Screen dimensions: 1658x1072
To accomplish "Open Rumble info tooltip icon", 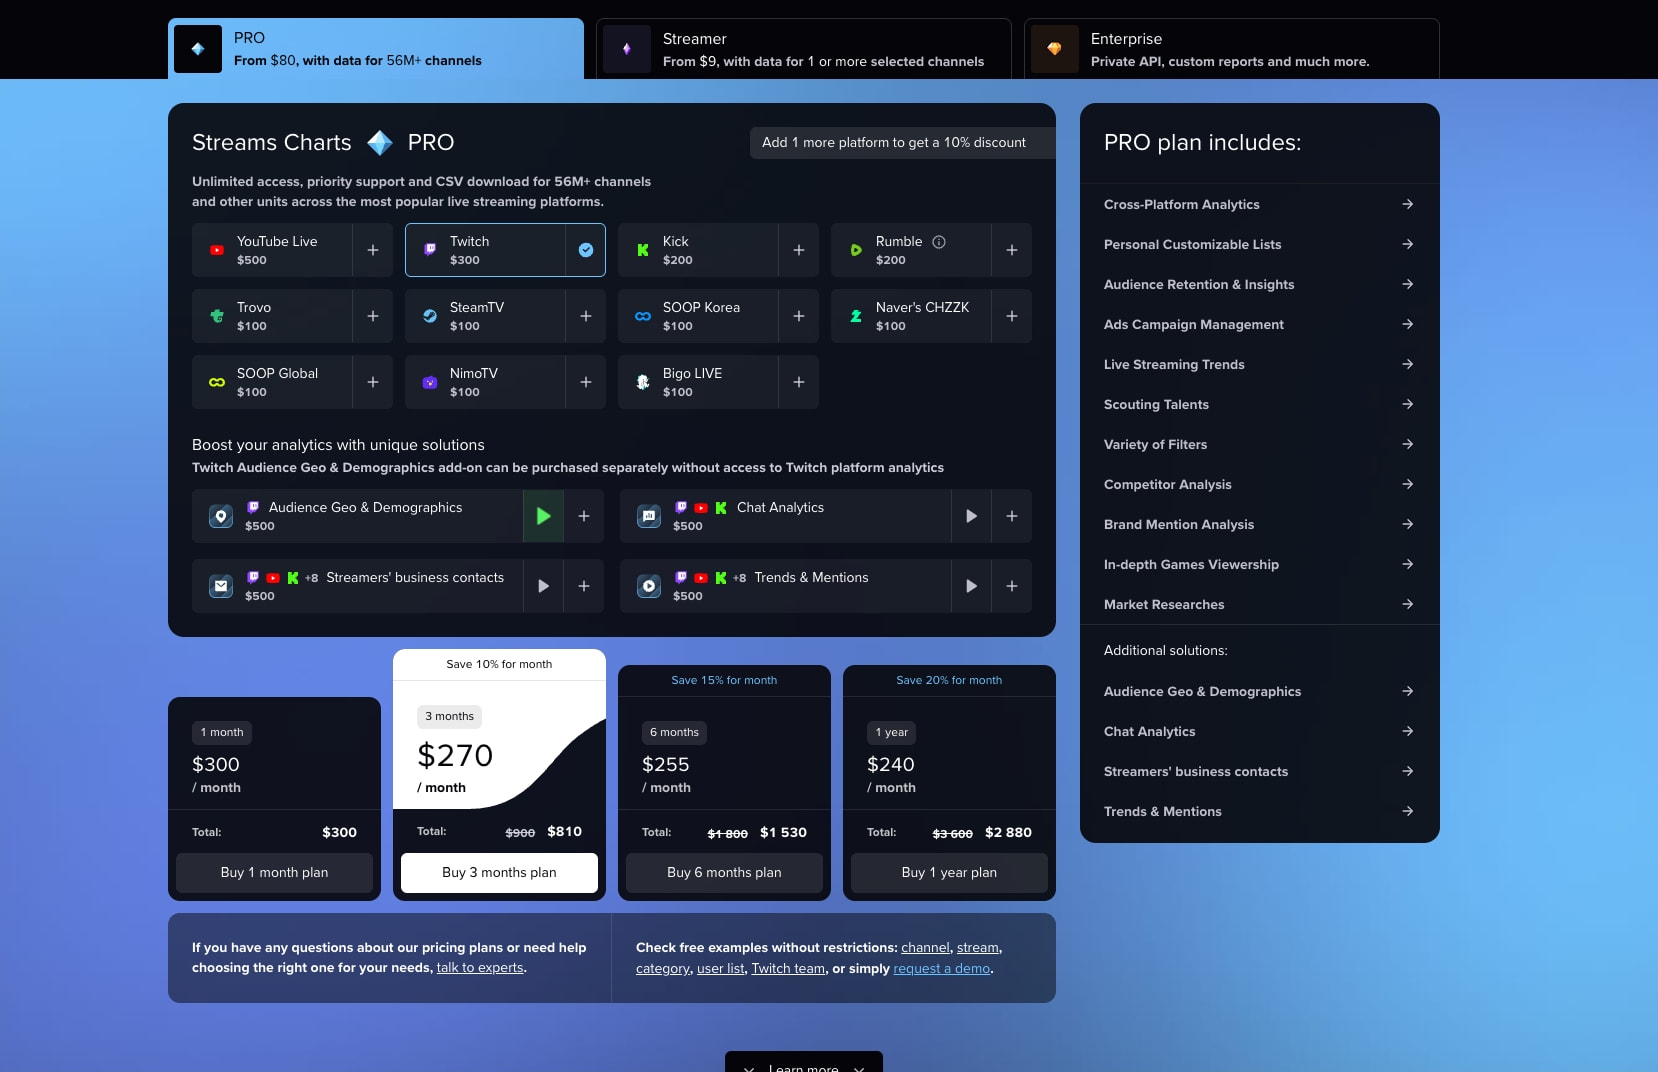I will point(939,242).
